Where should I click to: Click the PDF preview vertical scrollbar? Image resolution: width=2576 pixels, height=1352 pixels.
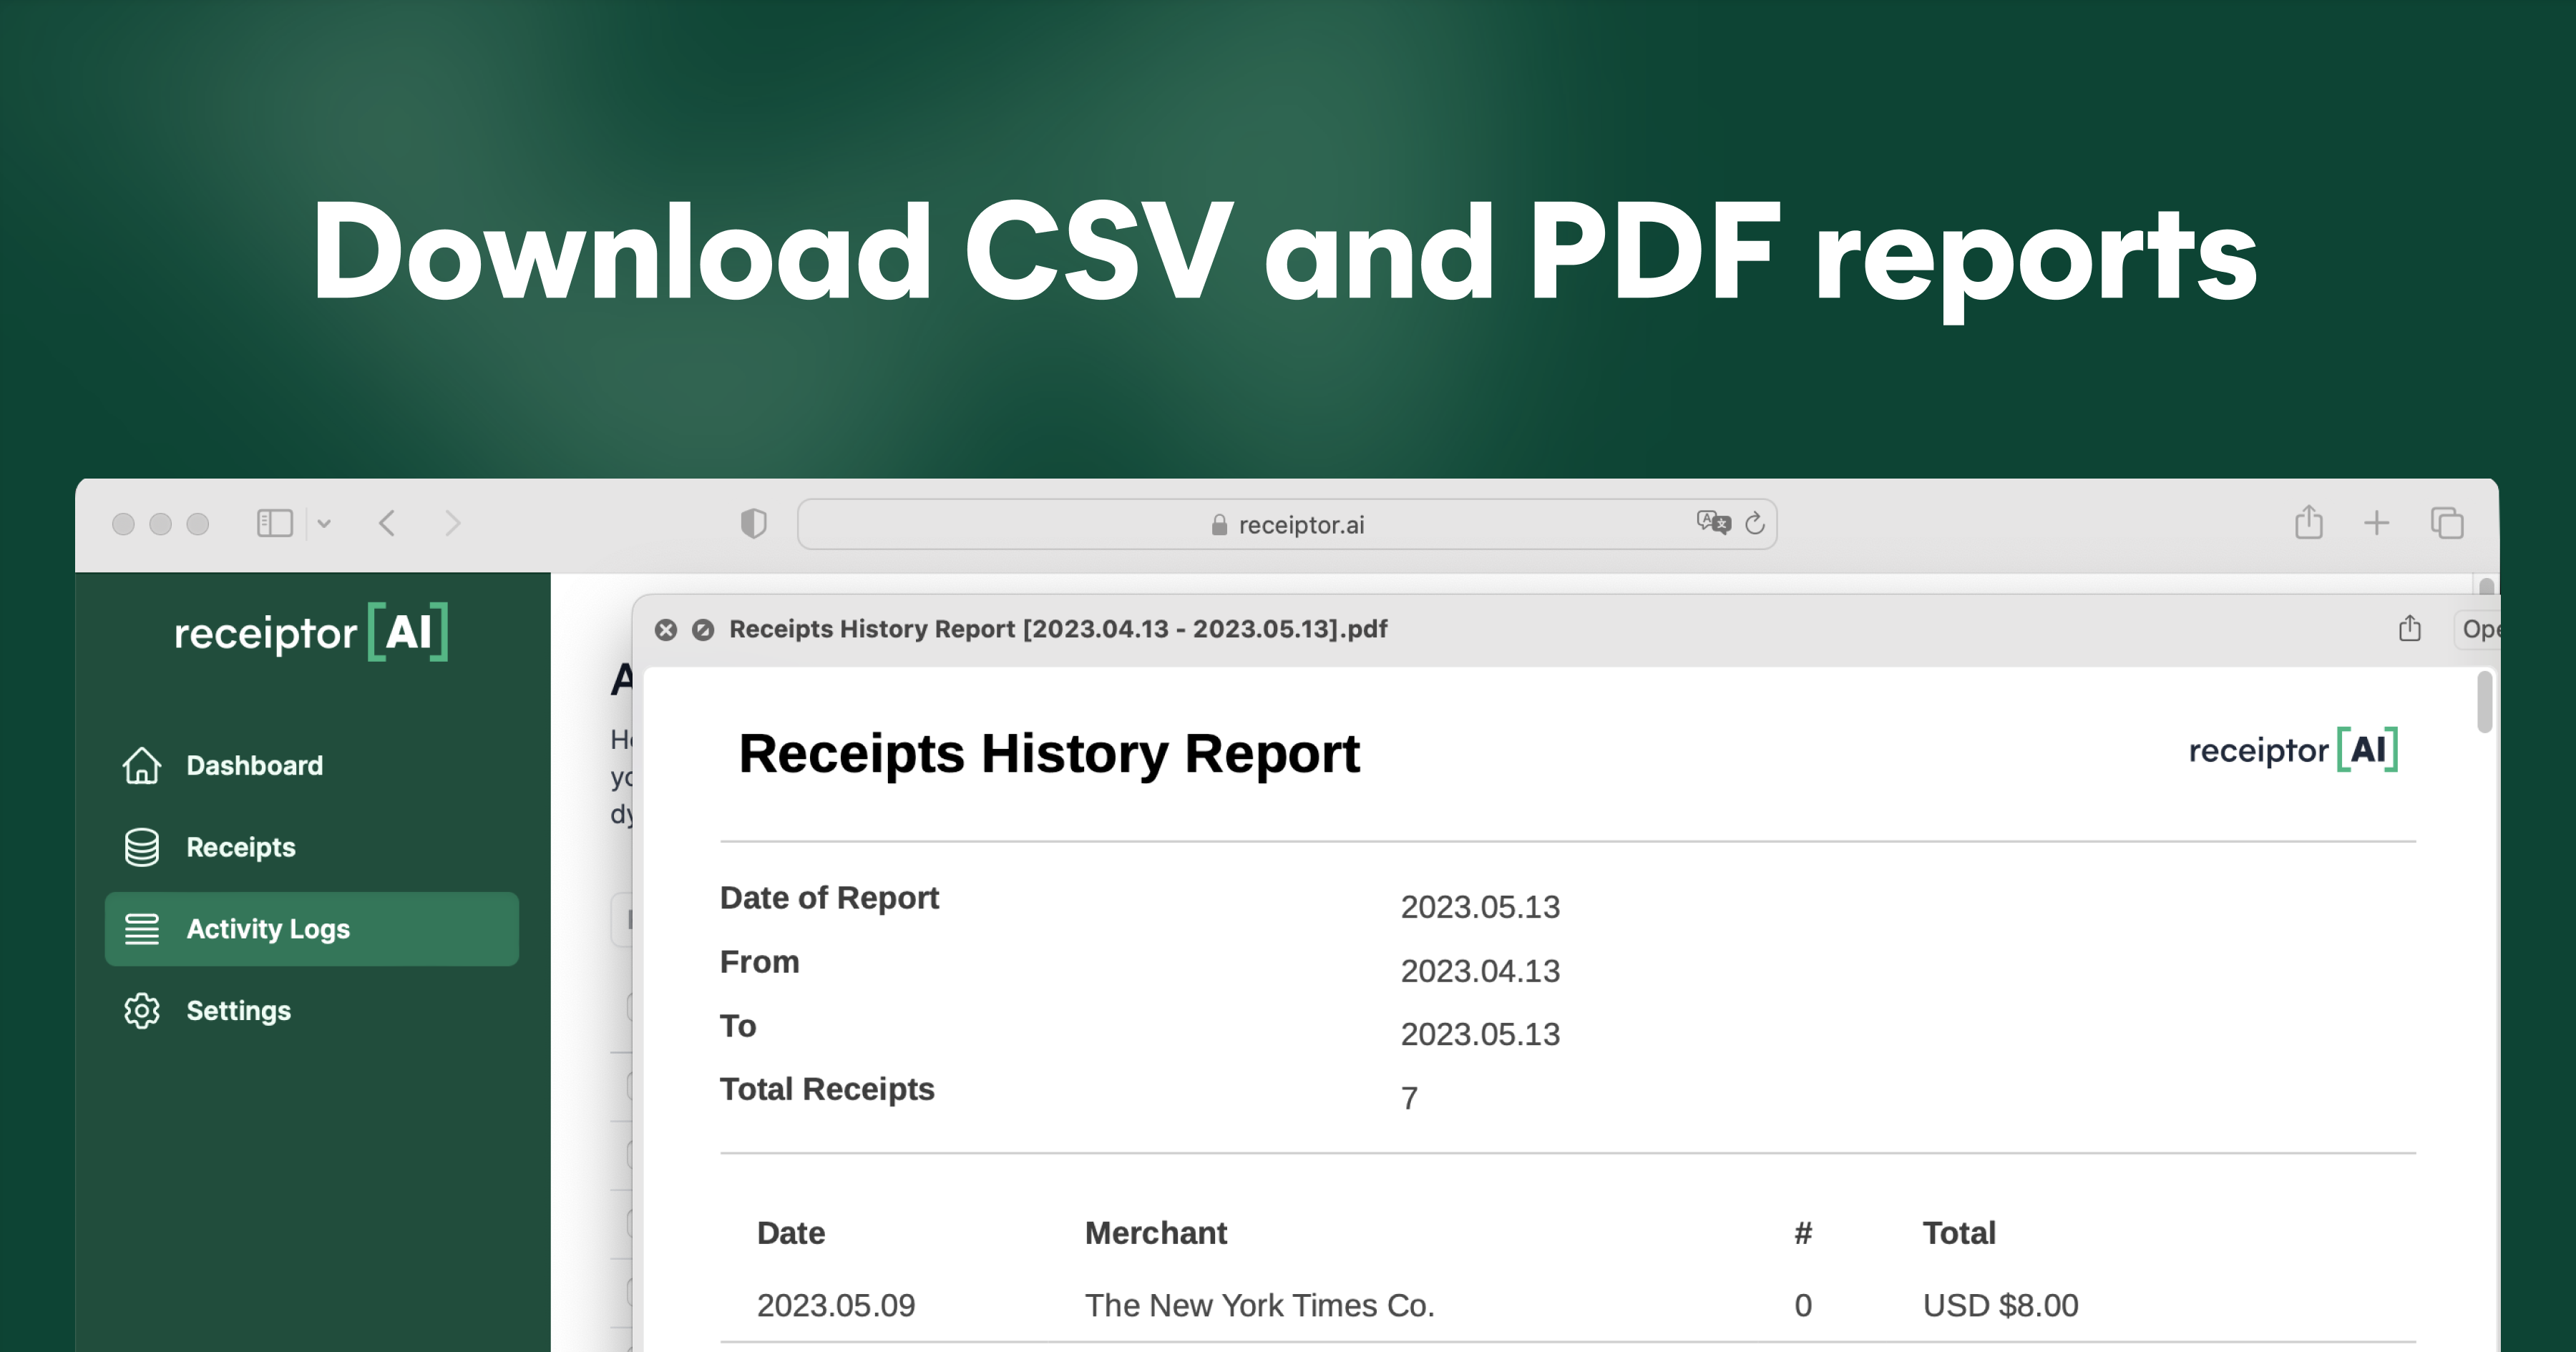(x=2484, y=702)
